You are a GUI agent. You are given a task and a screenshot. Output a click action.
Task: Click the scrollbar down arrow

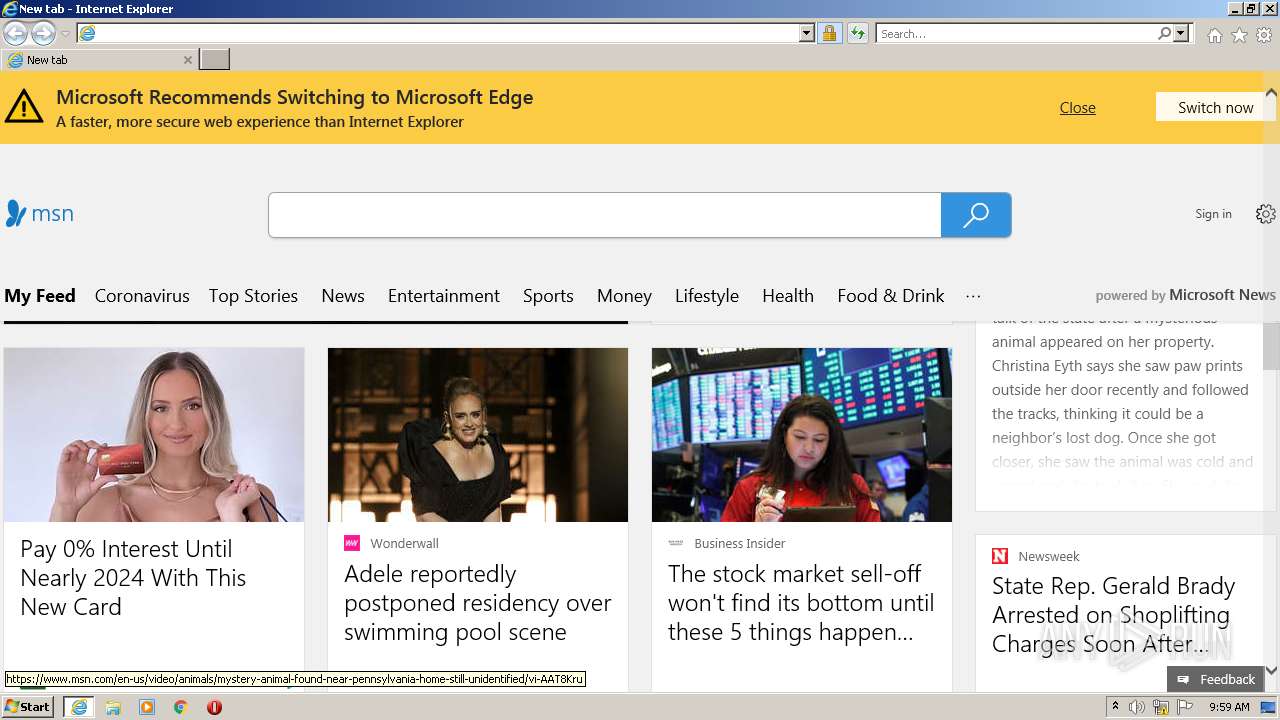coord(1271,671)
